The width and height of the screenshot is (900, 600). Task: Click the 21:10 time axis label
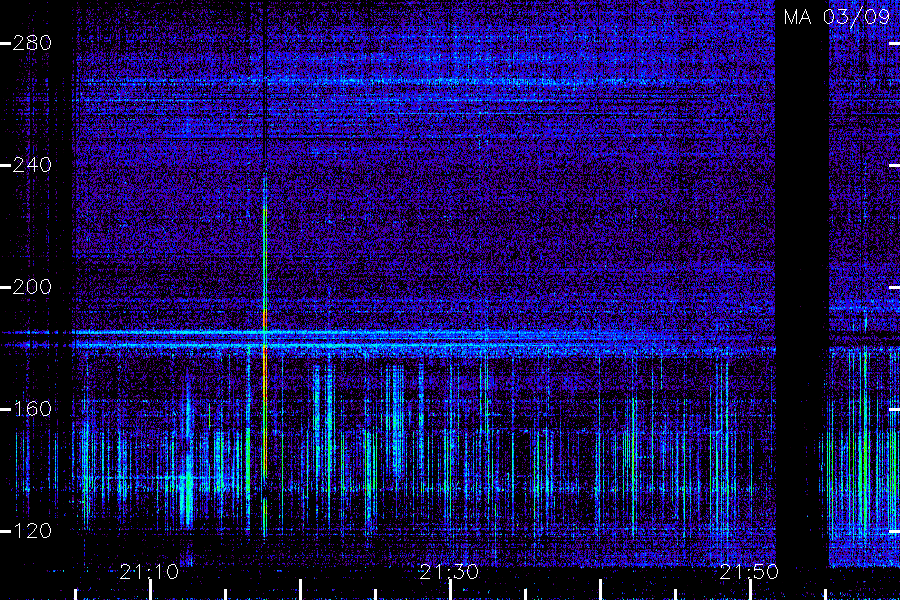point(149,572)
